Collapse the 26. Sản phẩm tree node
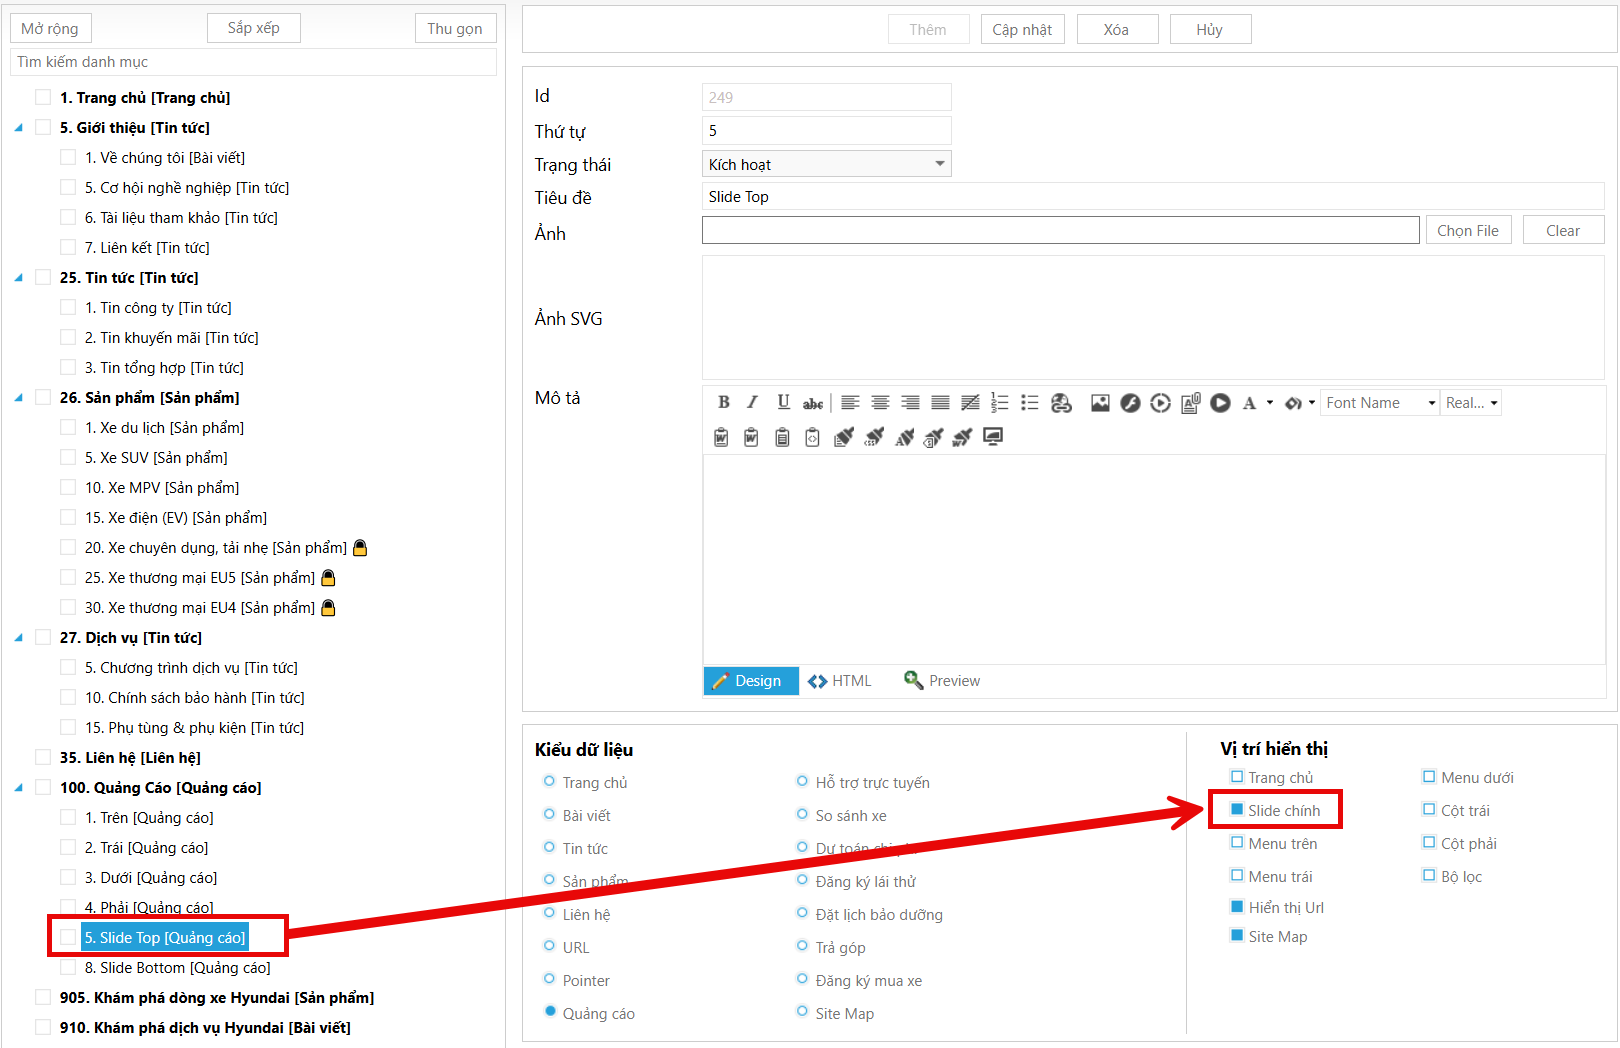 [x=19, y=398]
